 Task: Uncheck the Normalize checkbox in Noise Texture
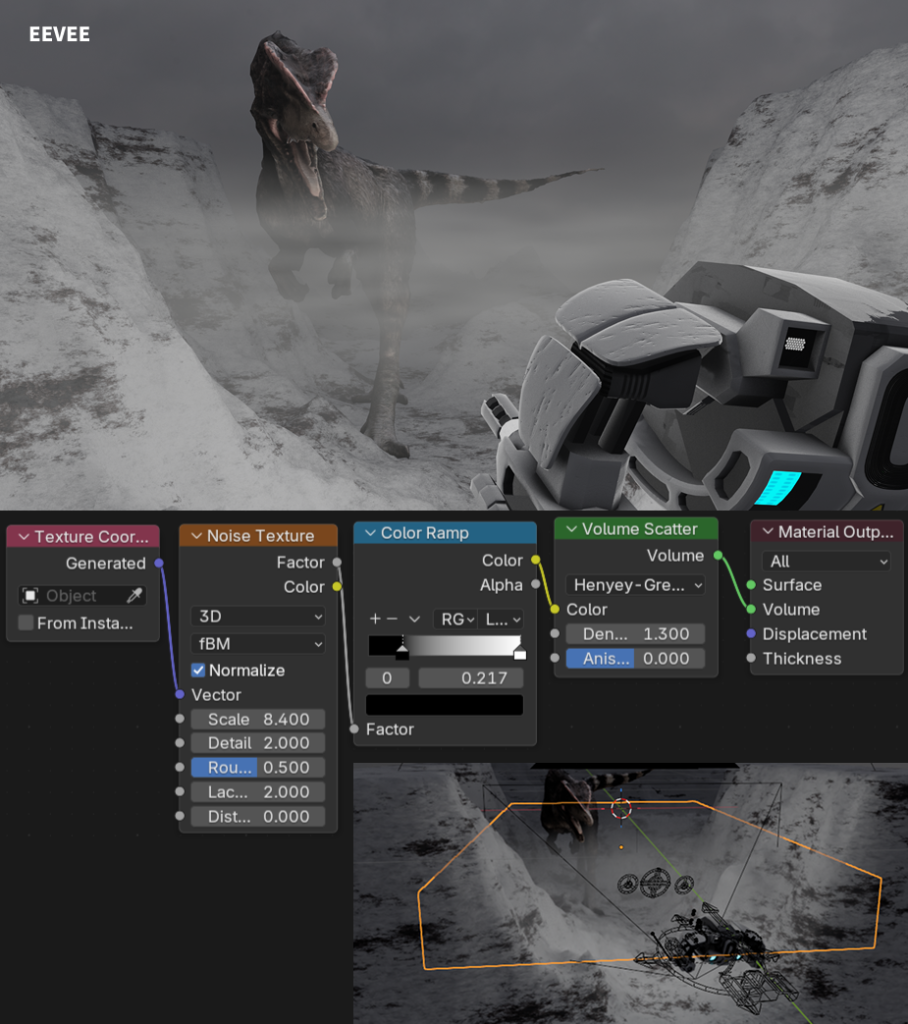(x=198, y=670)
